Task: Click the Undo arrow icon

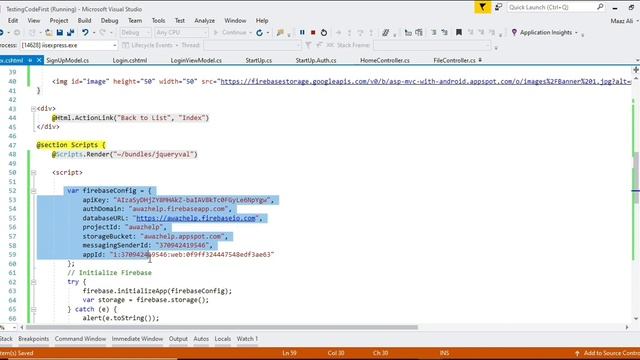Action: click(85, 32)
